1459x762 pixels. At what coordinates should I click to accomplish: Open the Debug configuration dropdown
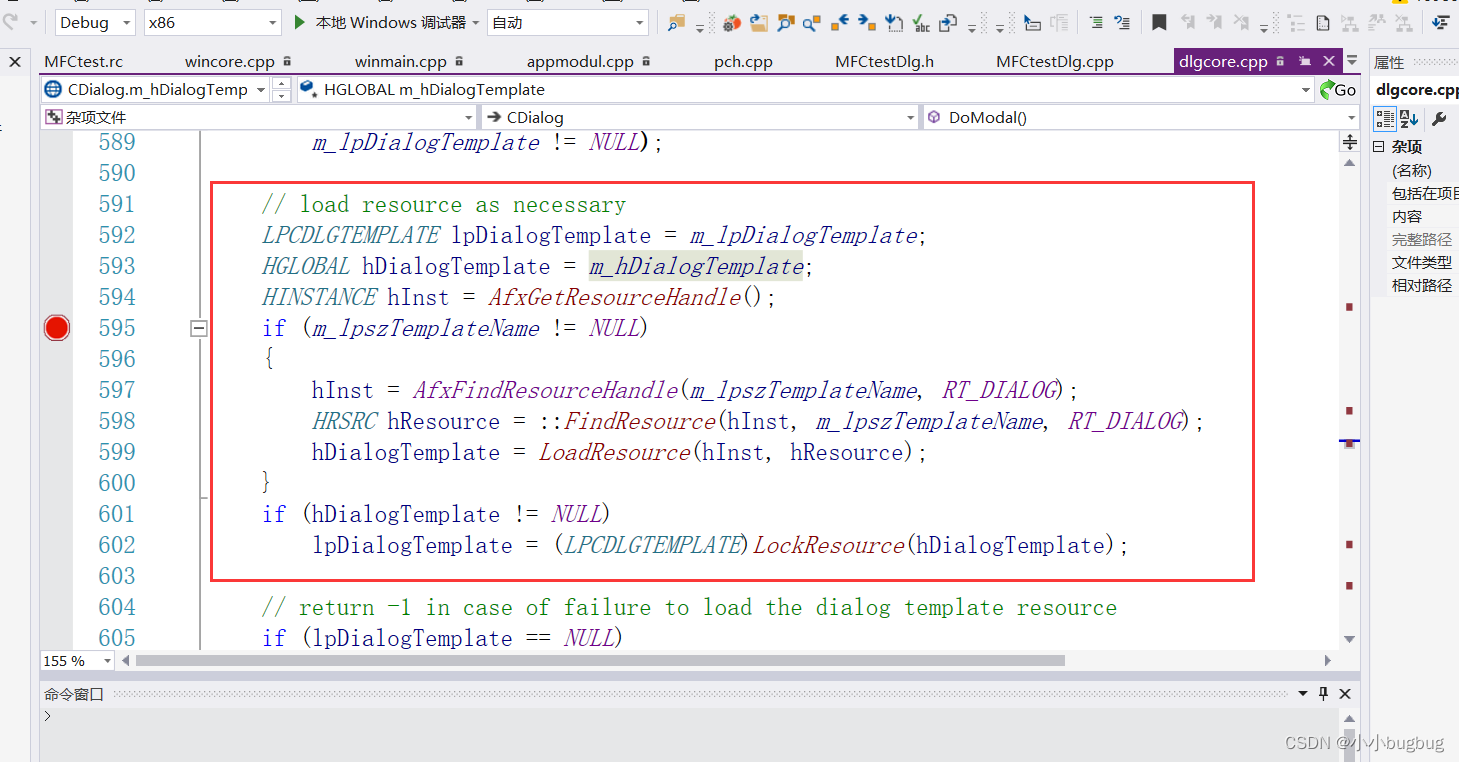(95, 22)
